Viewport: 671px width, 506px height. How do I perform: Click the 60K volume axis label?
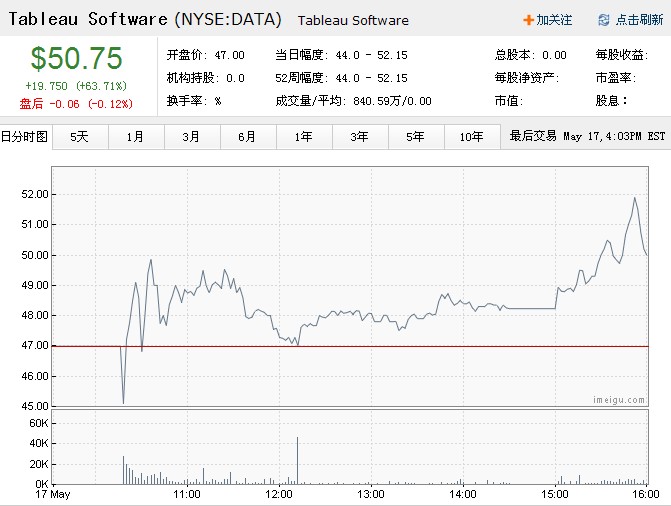[39, 423]
